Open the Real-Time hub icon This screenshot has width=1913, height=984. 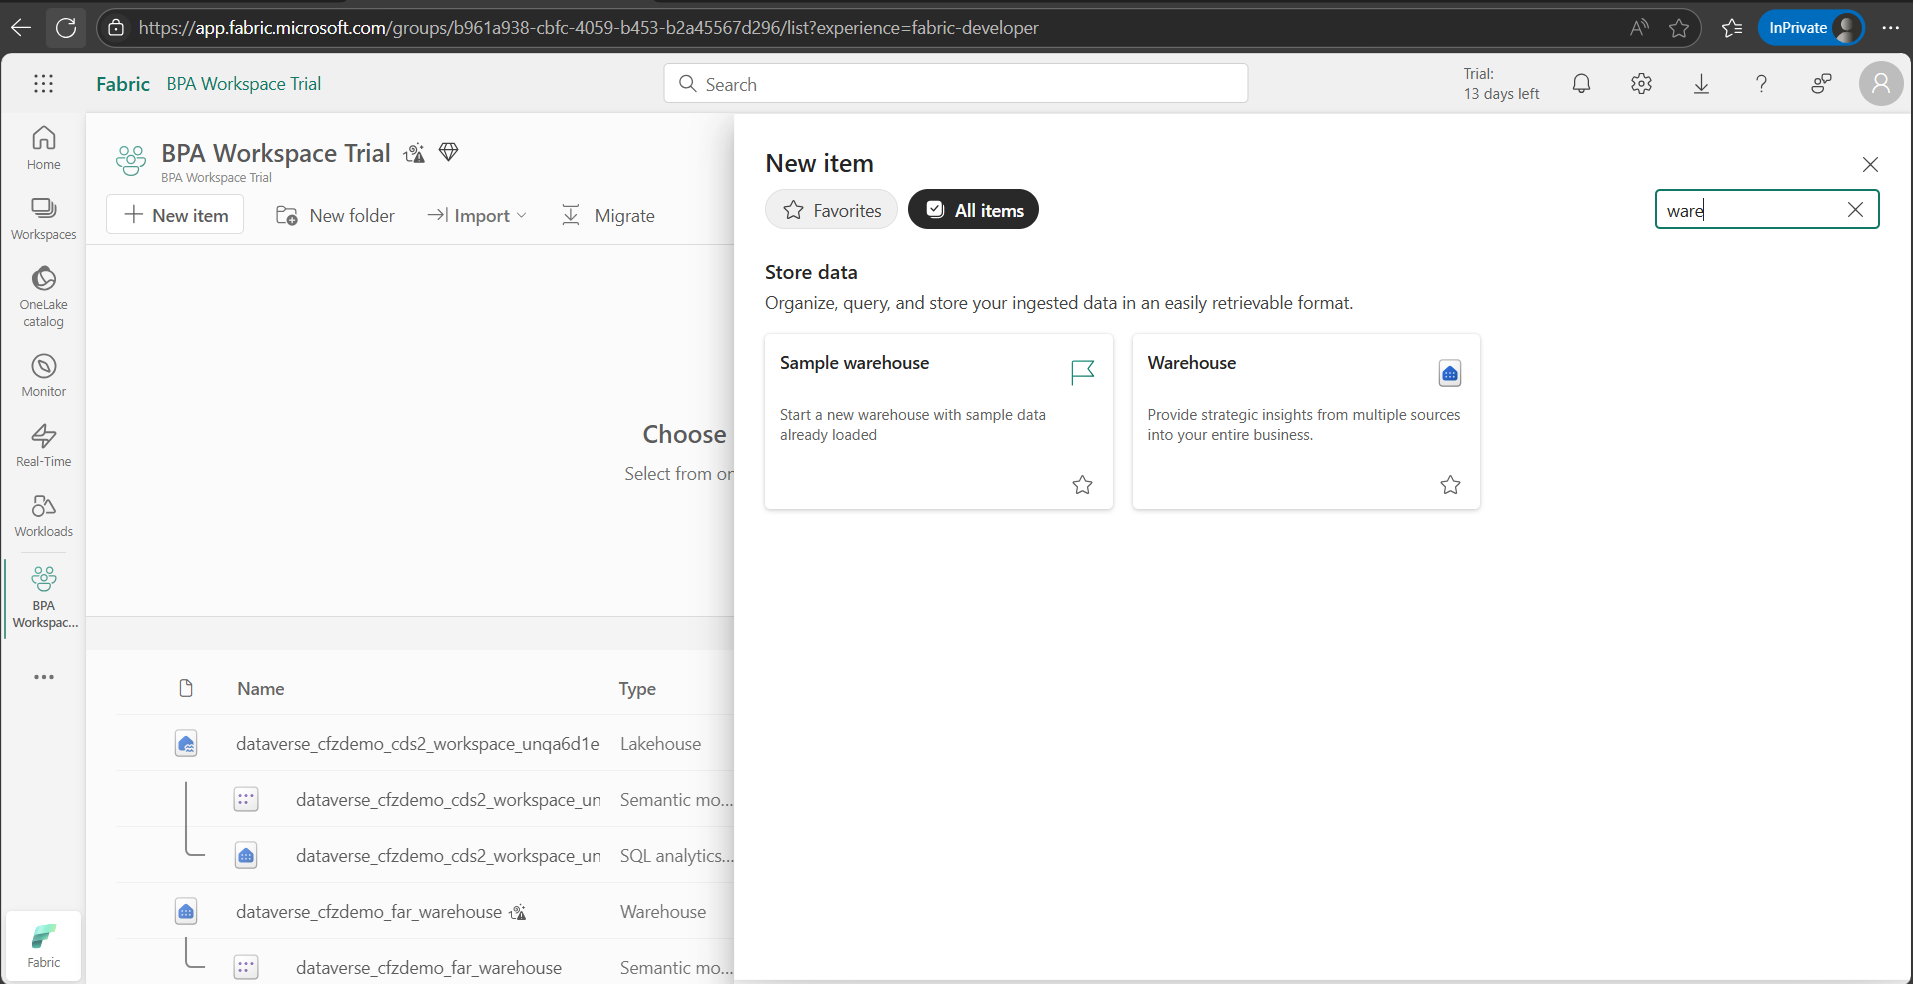(43, 445)
